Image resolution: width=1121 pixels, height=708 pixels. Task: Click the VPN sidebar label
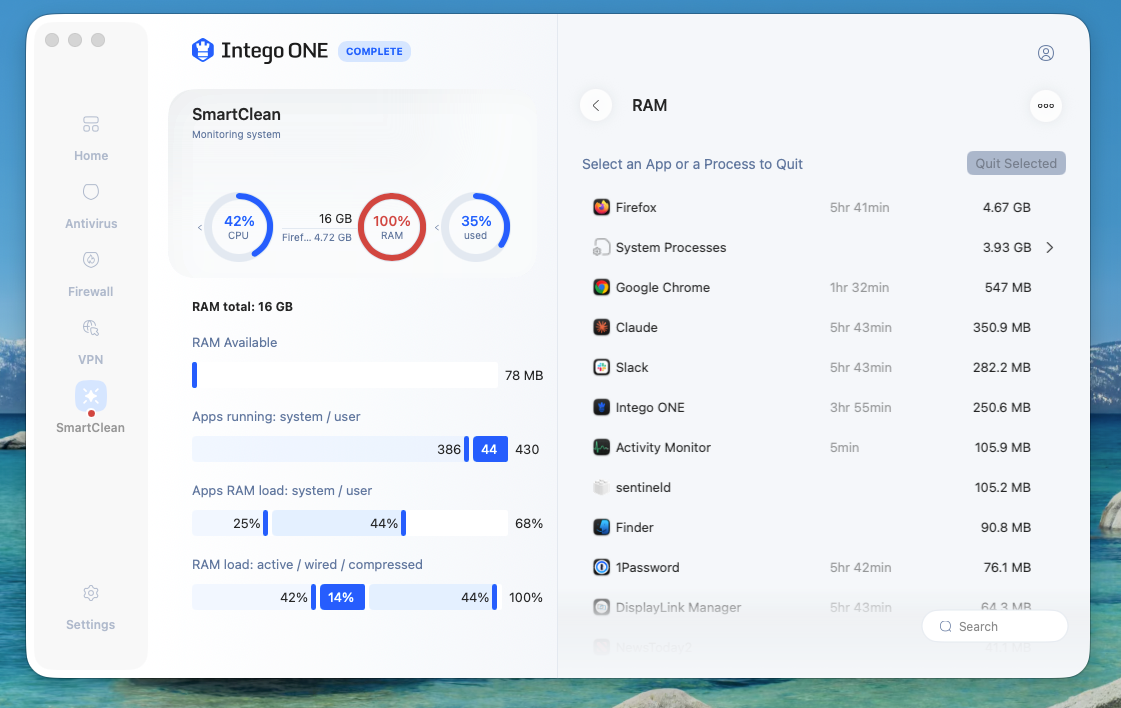91,360
